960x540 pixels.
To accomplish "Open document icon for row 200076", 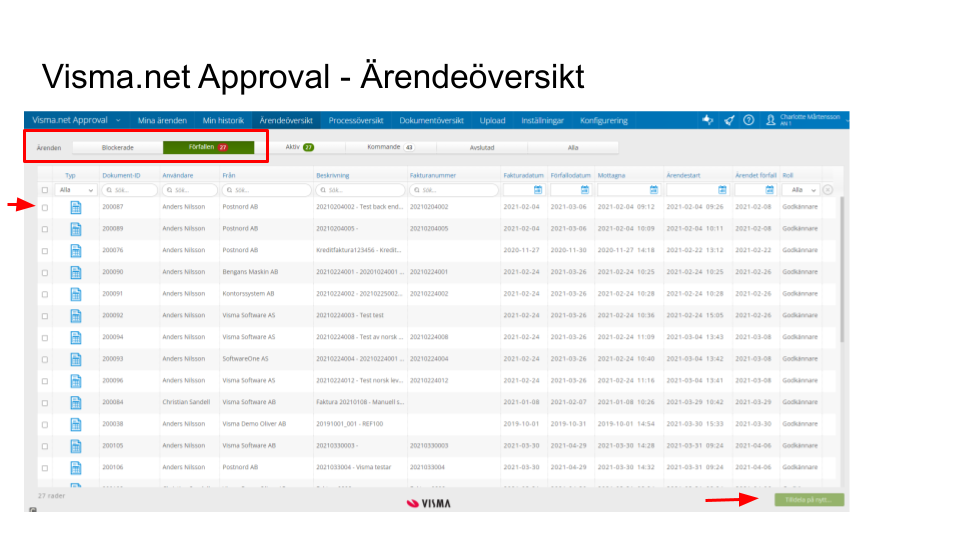I will click(75, 251).
